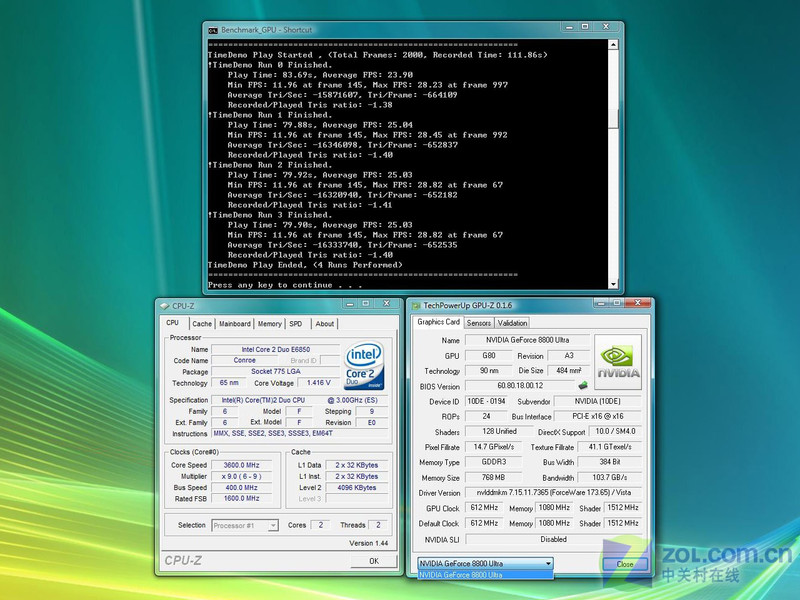The width and height of the screenshot is (800, 600).
Task: Click the Press any key to continue line
Action: [285, 285]
